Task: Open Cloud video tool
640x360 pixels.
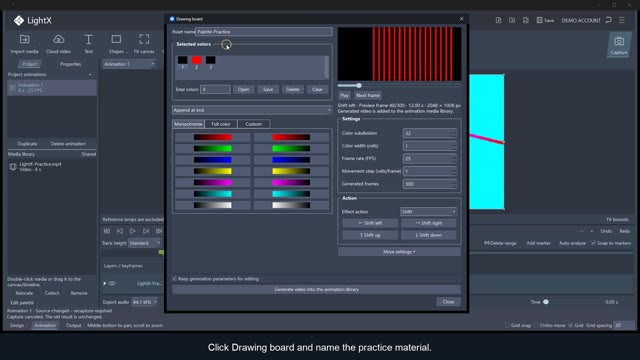Action: click(x=58, y=44)
